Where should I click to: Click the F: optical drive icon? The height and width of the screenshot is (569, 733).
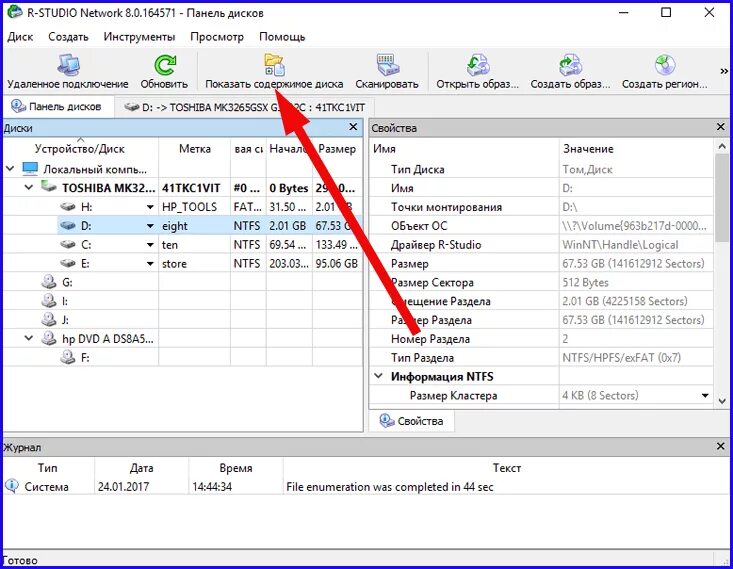click(x=68, y=357)
